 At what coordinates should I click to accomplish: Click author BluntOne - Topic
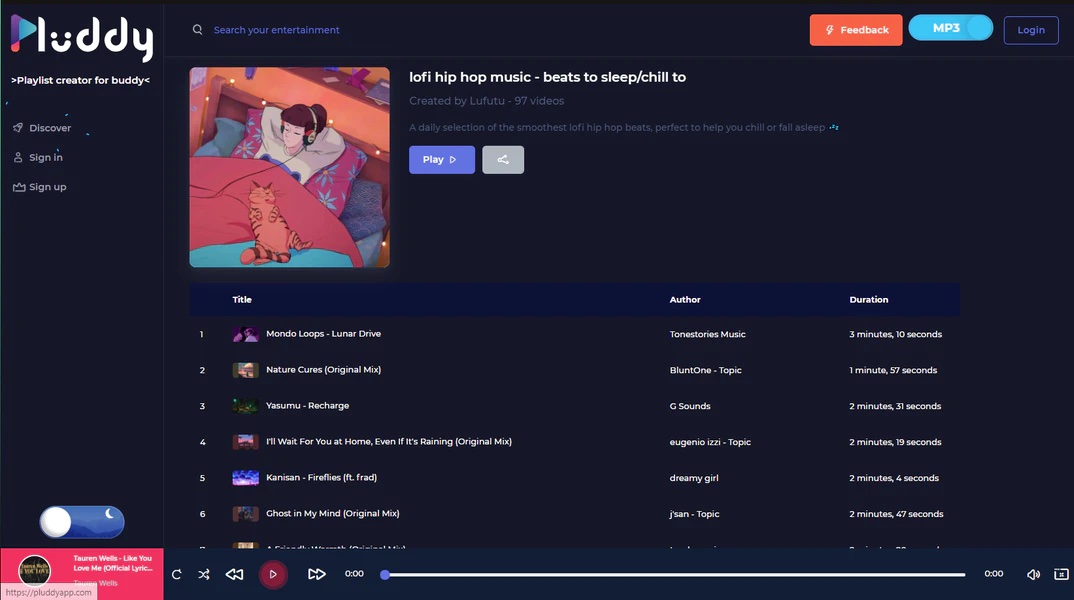(705, 370)
